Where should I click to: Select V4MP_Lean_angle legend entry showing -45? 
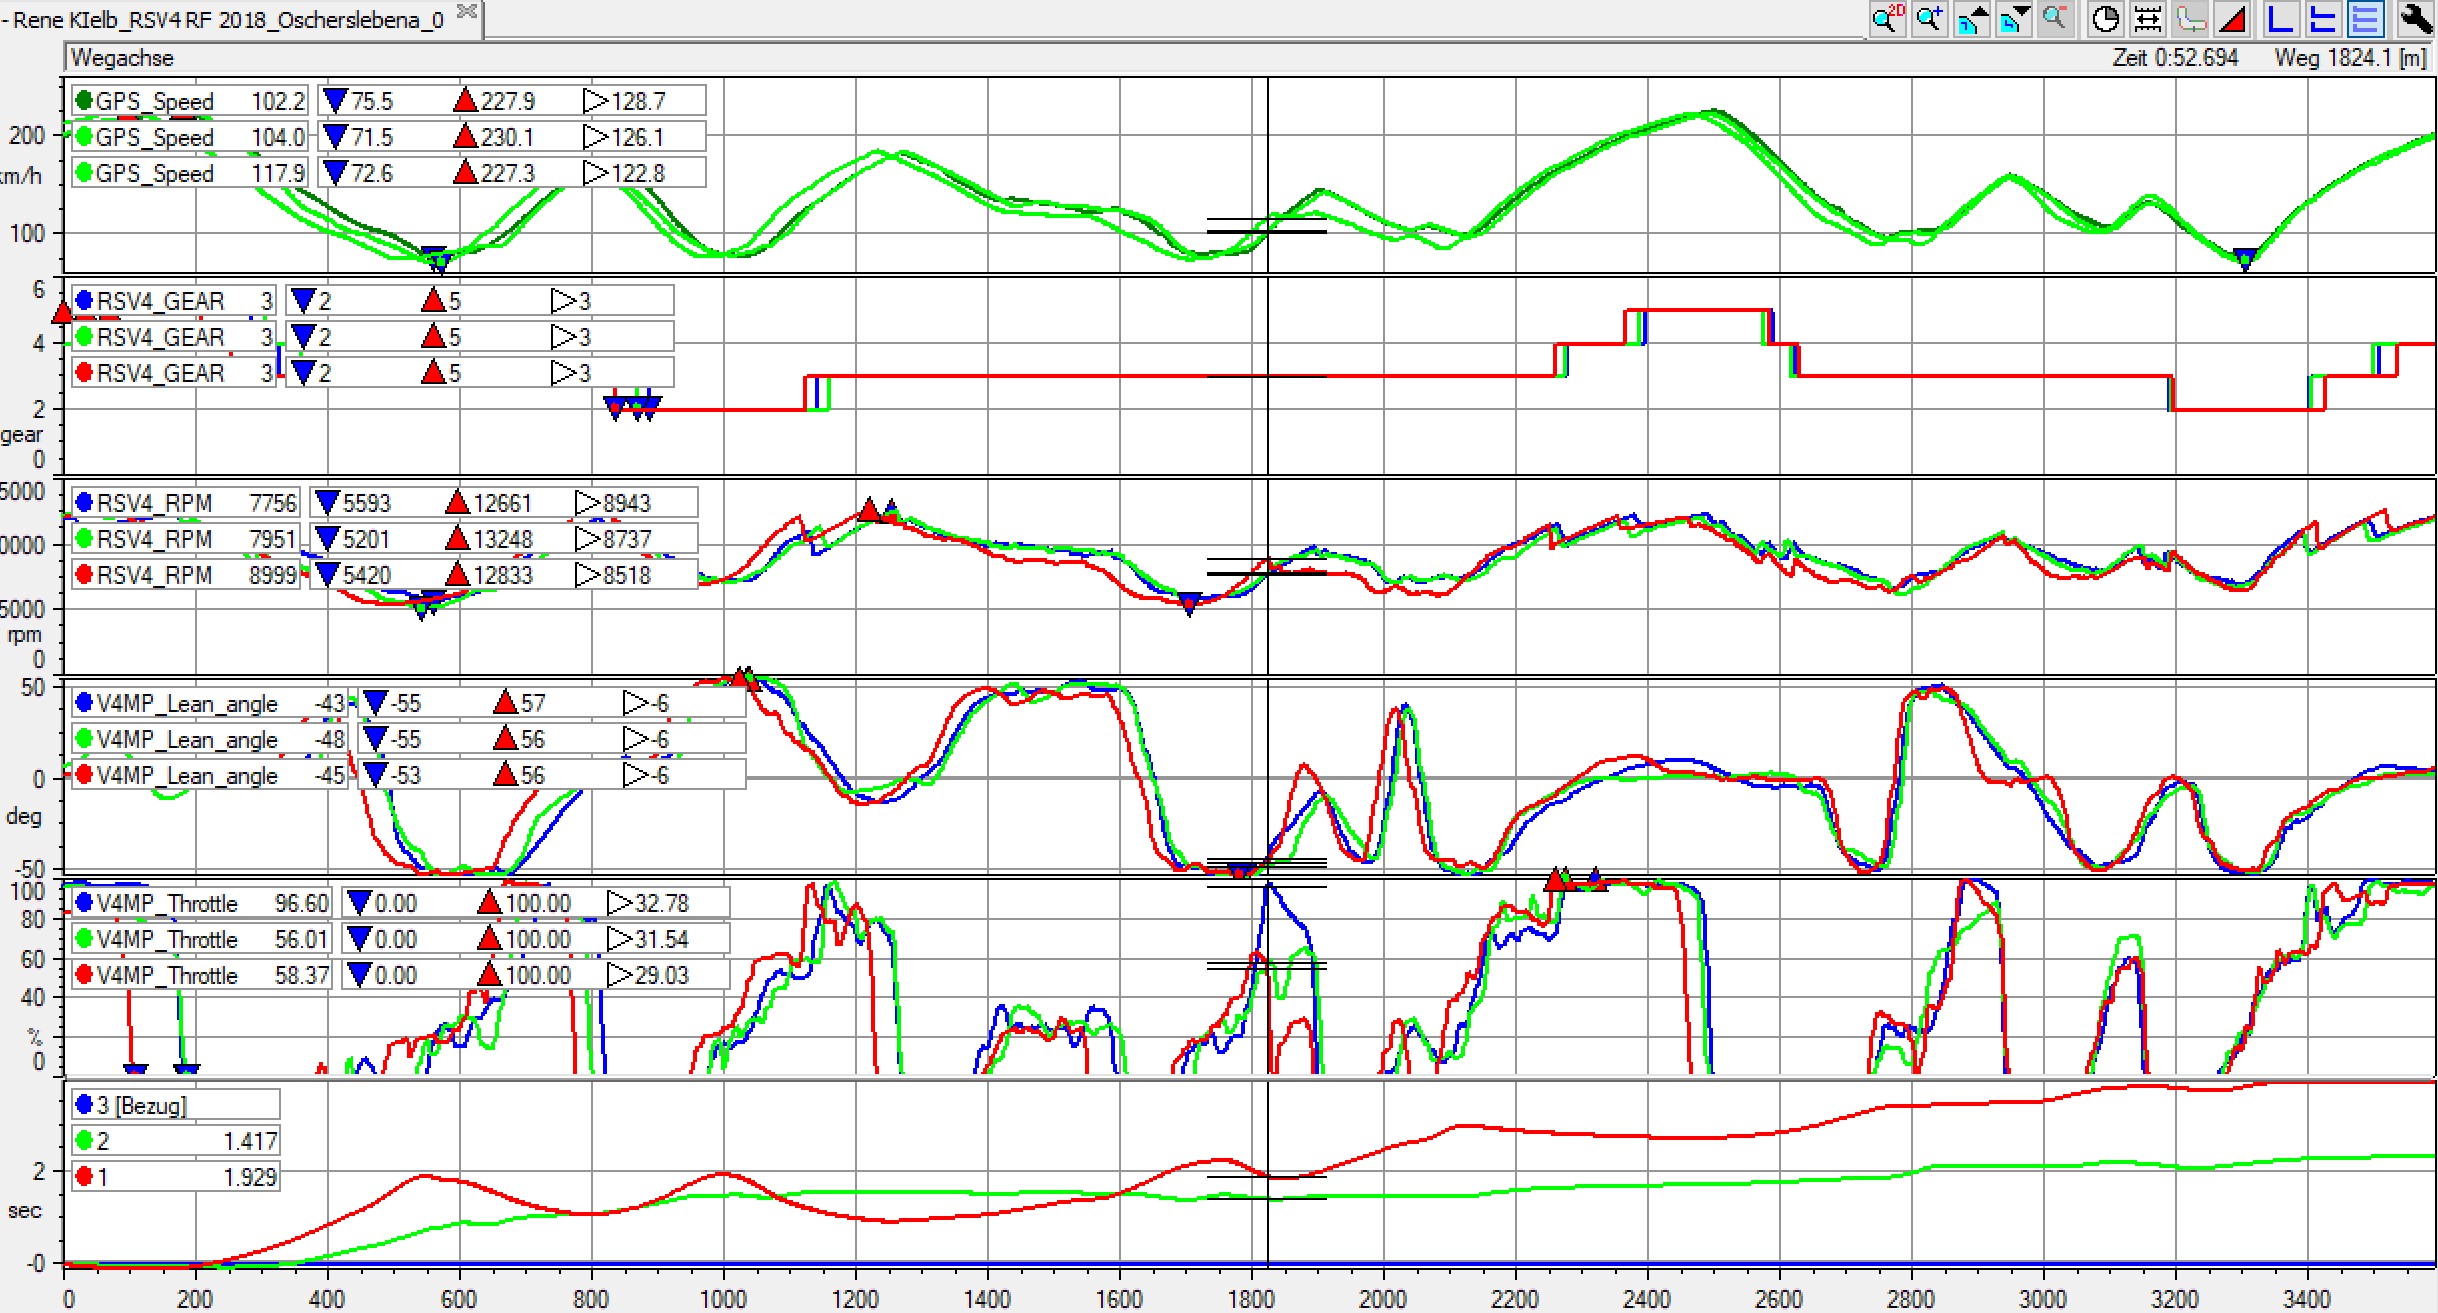point(209,775)
